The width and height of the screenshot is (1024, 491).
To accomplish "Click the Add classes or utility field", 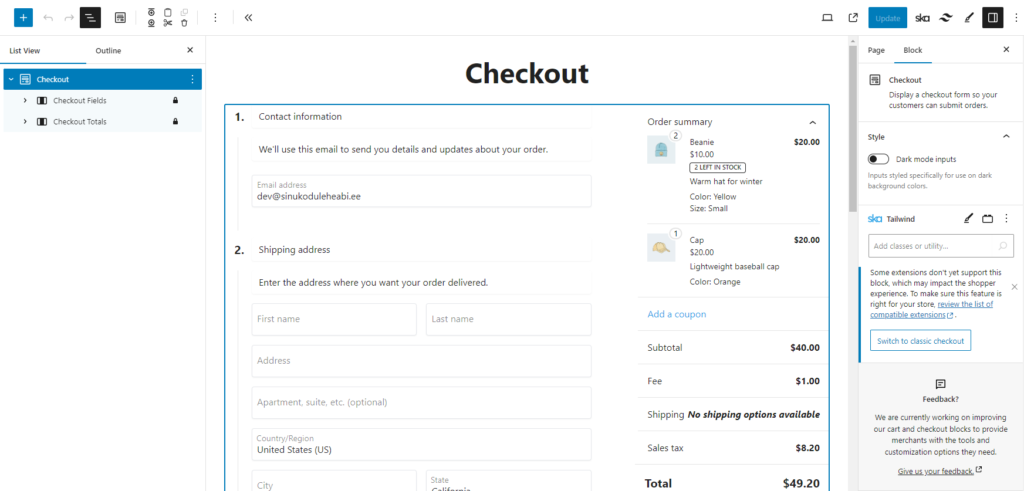I will [932, 246].
